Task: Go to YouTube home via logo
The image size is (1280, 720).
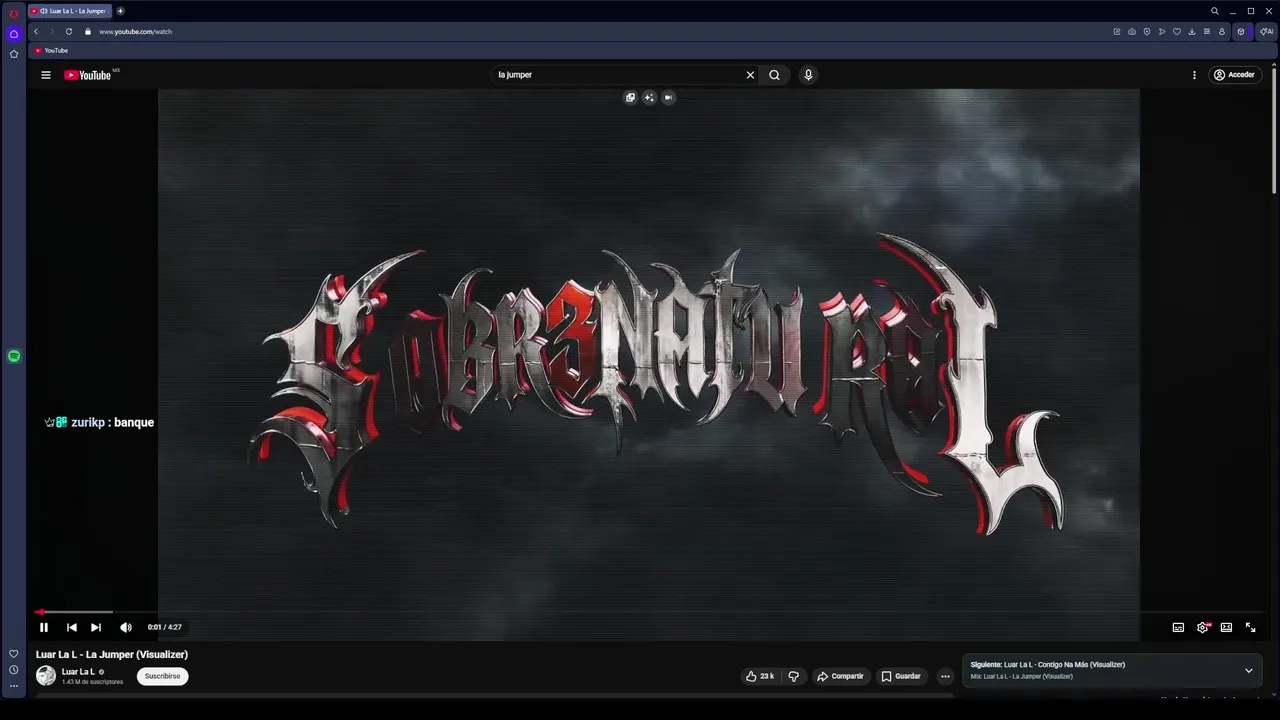Action: coord(87,75)
